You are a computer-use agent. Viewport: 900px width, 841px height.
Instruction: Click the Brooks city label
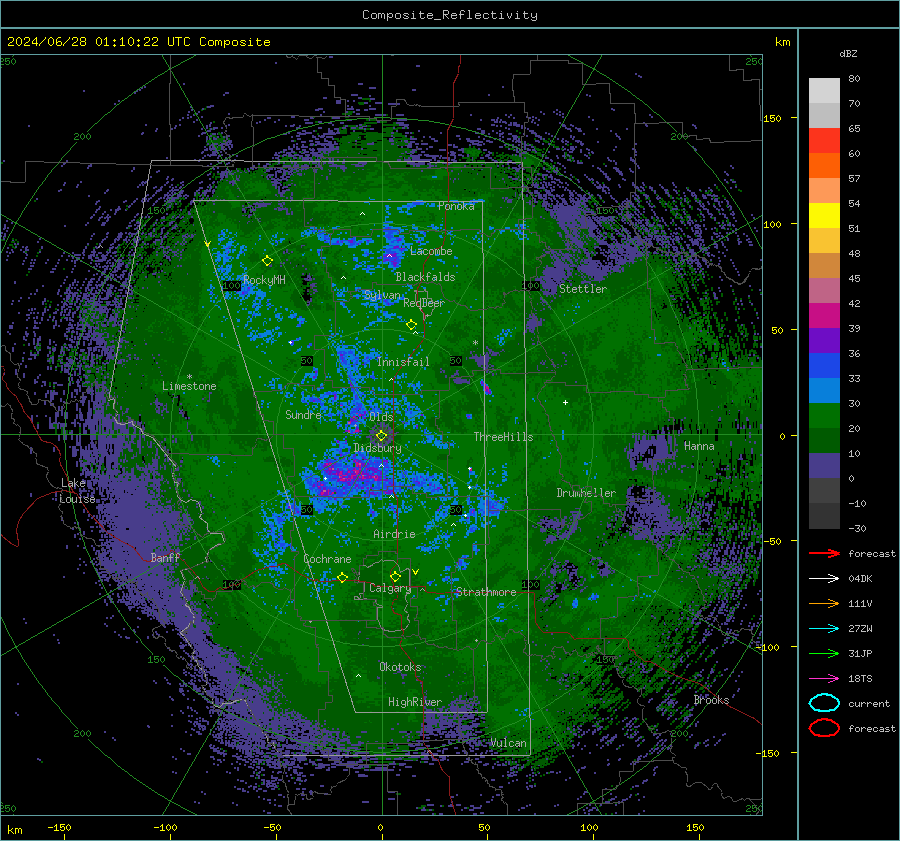[711, 700]
